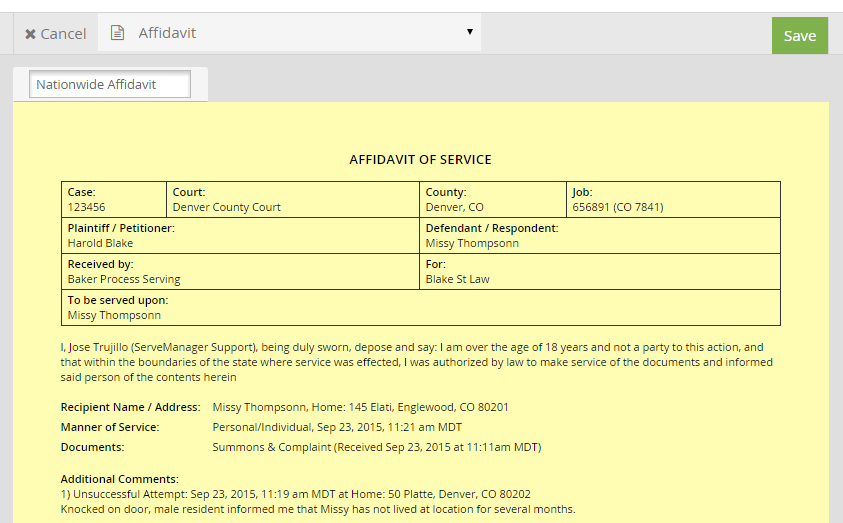Click the AFFIDAVIT OF SERVICE heading
The height and width of the screenshot is (523, 843).
click(420, 160)
